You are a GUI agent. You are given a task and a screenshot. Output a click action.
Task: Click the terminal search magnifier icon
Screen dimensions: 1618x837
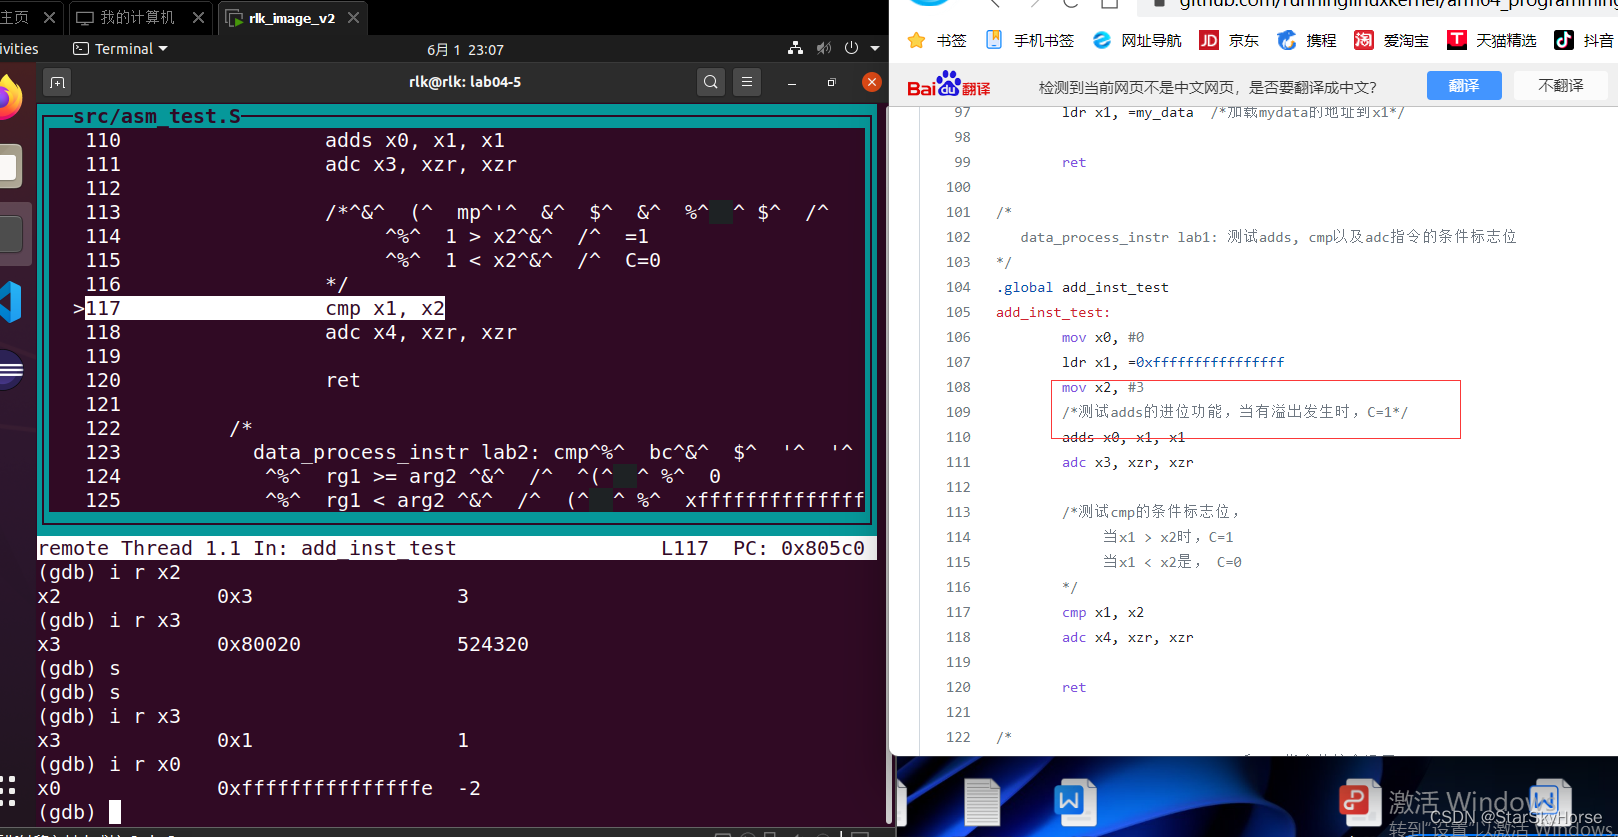click(711, 82)
